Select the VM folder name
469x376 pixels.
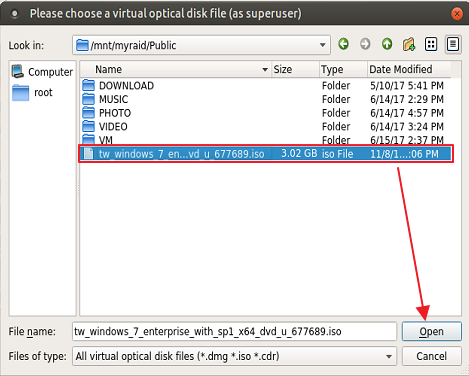[106, 140]
